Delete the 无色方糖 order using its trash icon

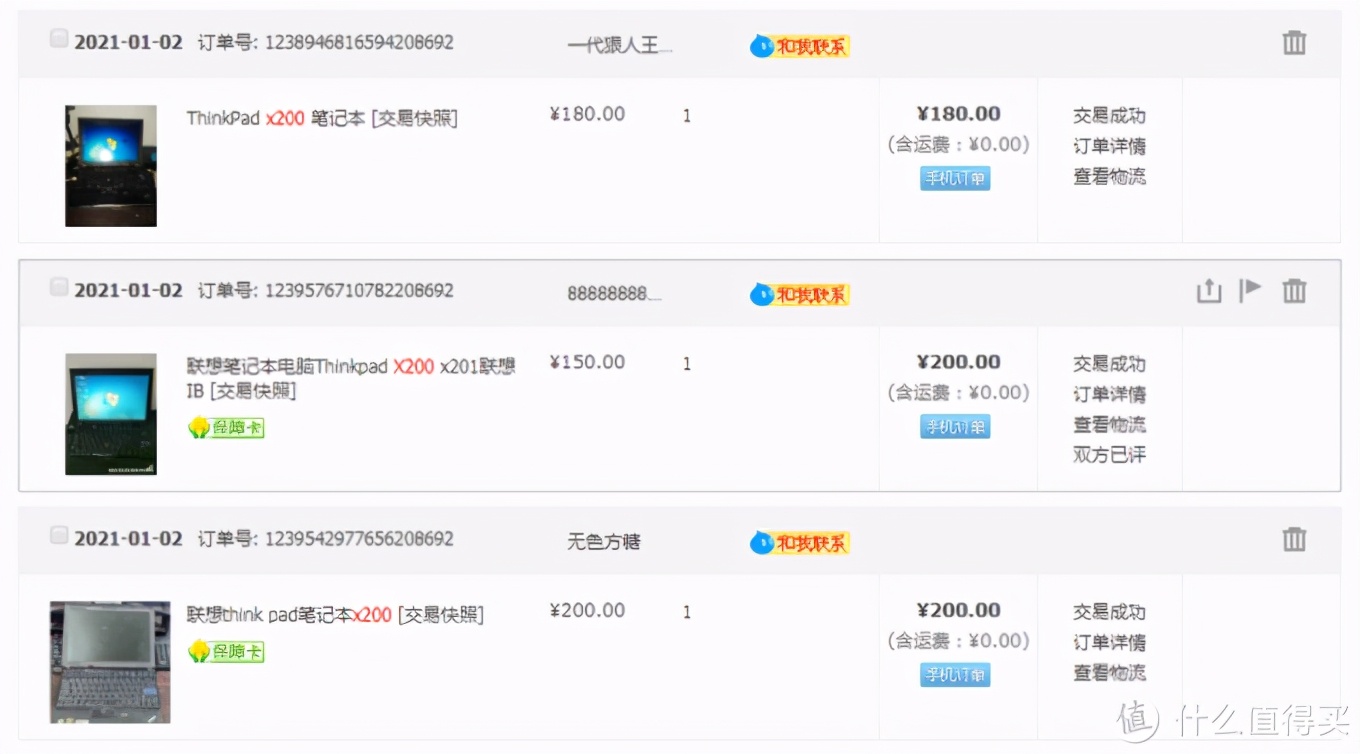coord(1294,539)
